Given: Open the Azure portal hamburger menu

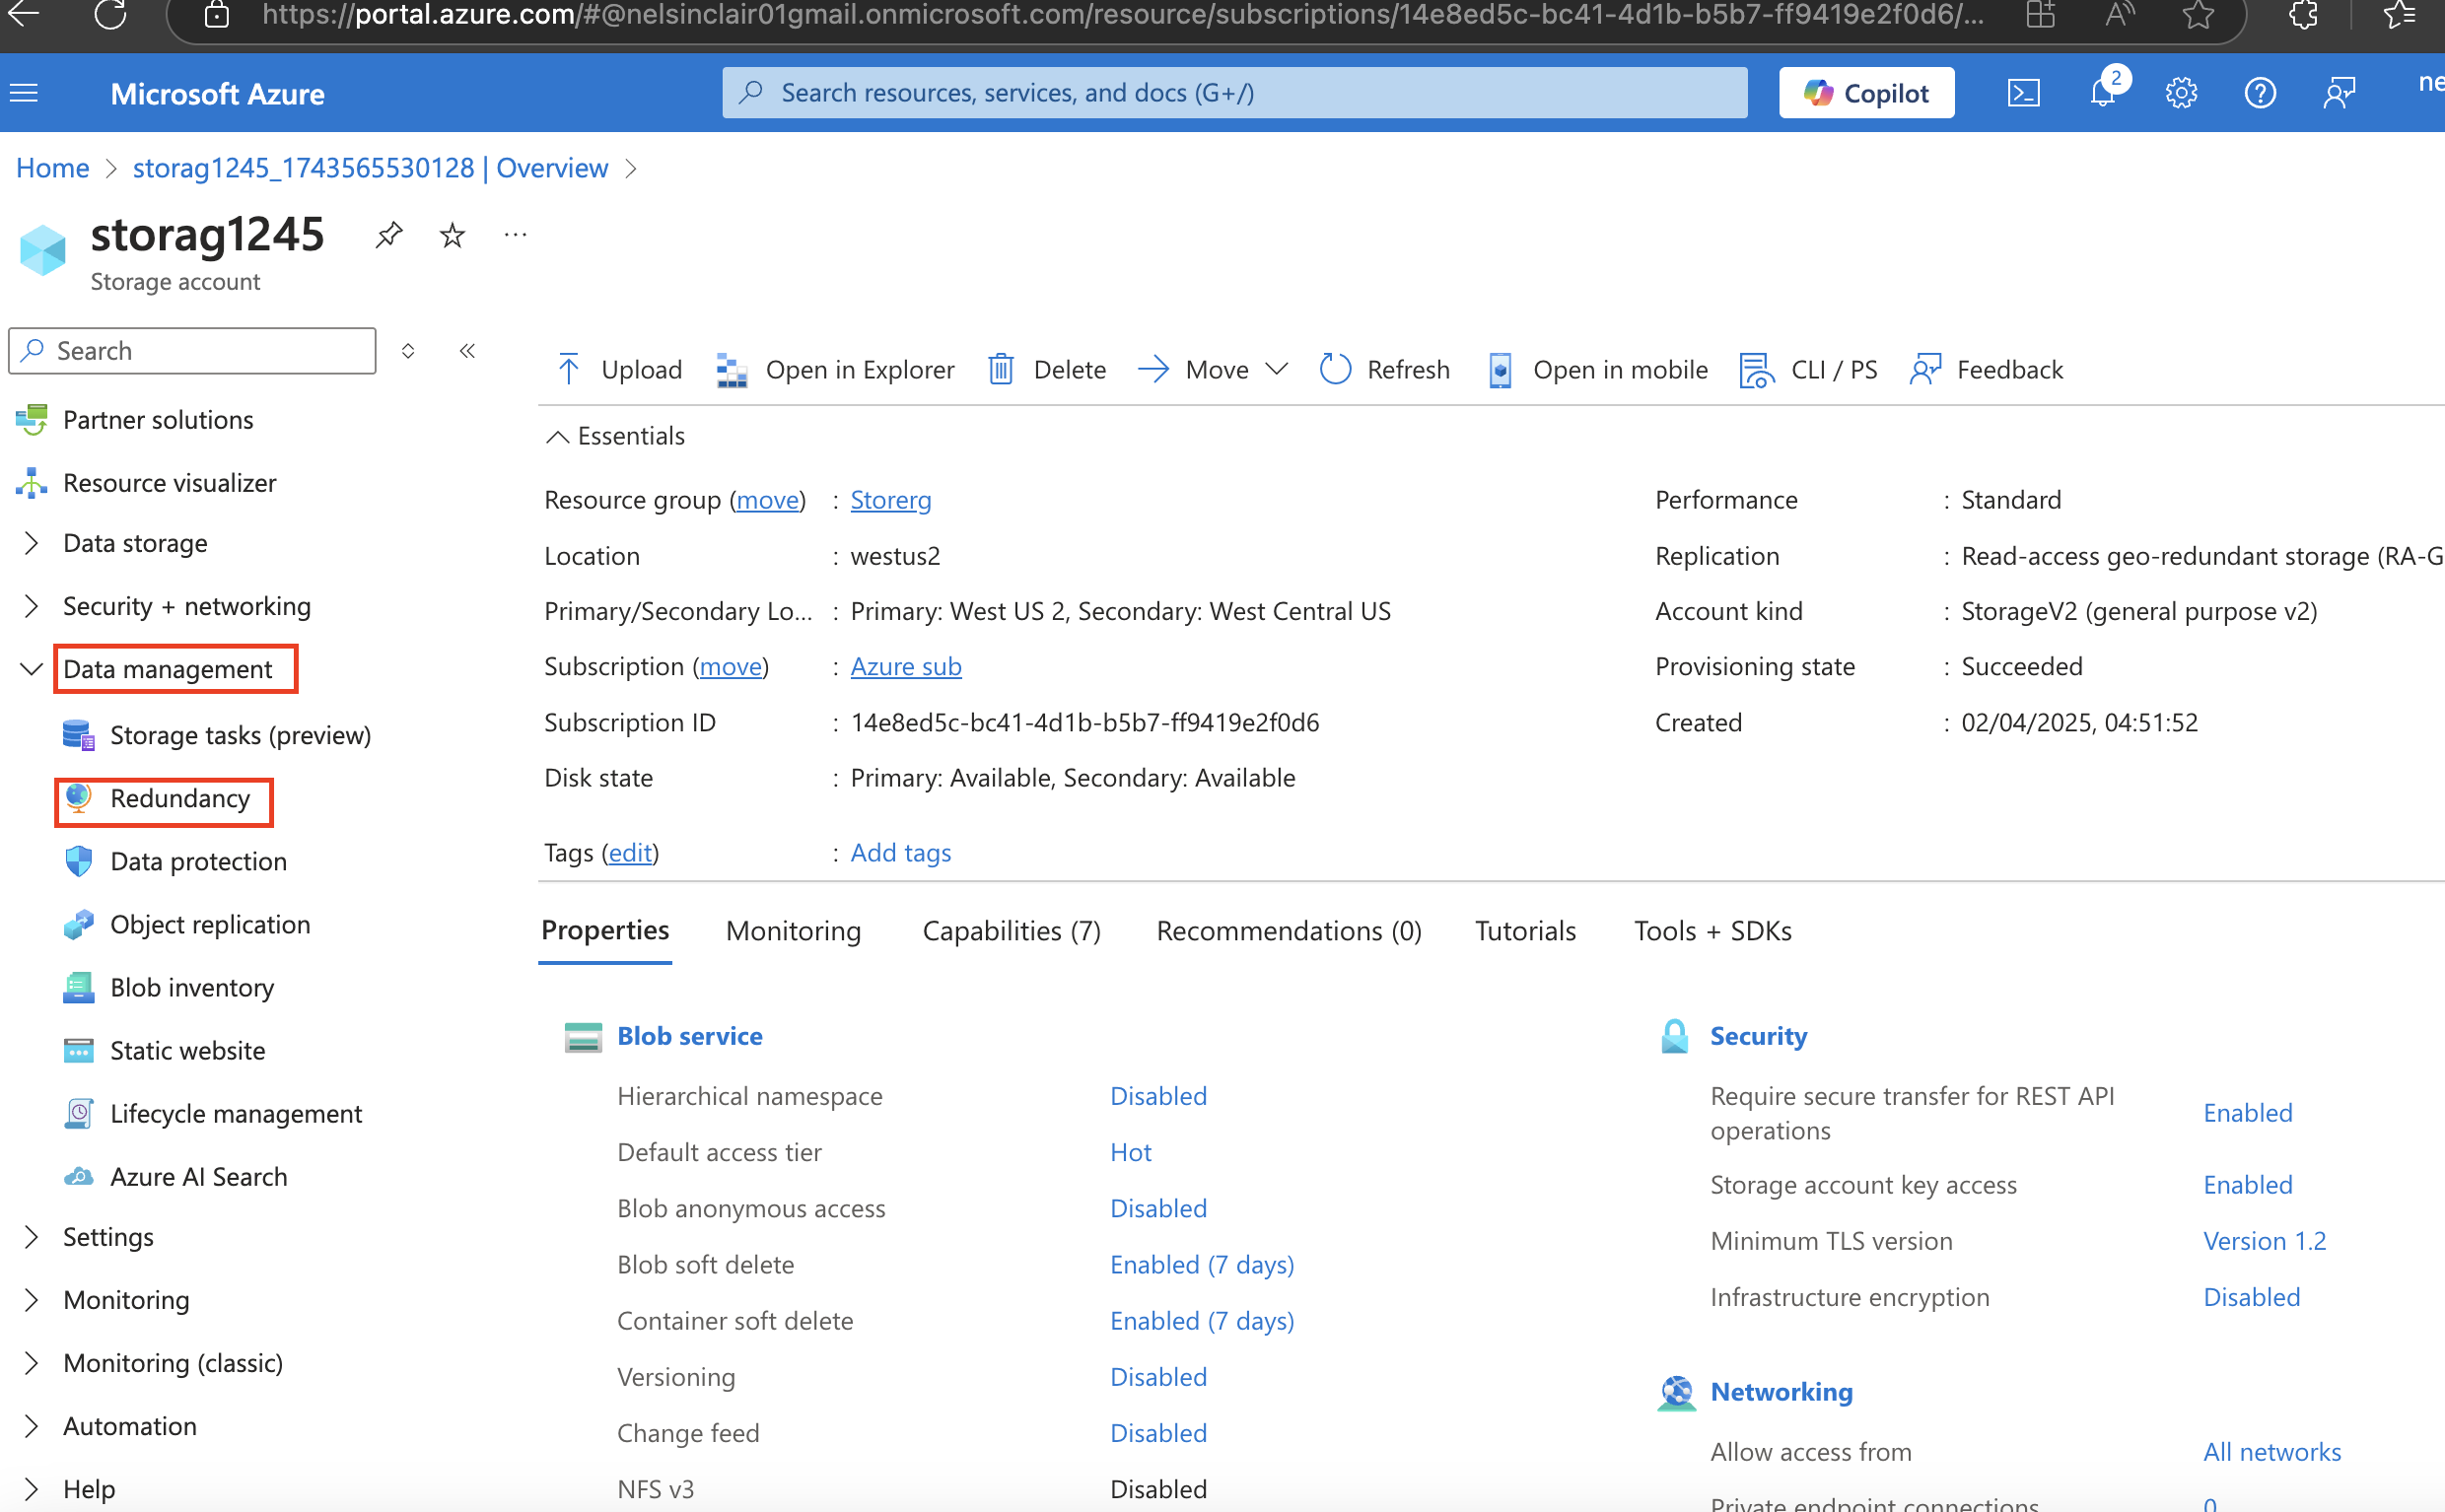Looking at the screenshot, I should coord(24,93).
